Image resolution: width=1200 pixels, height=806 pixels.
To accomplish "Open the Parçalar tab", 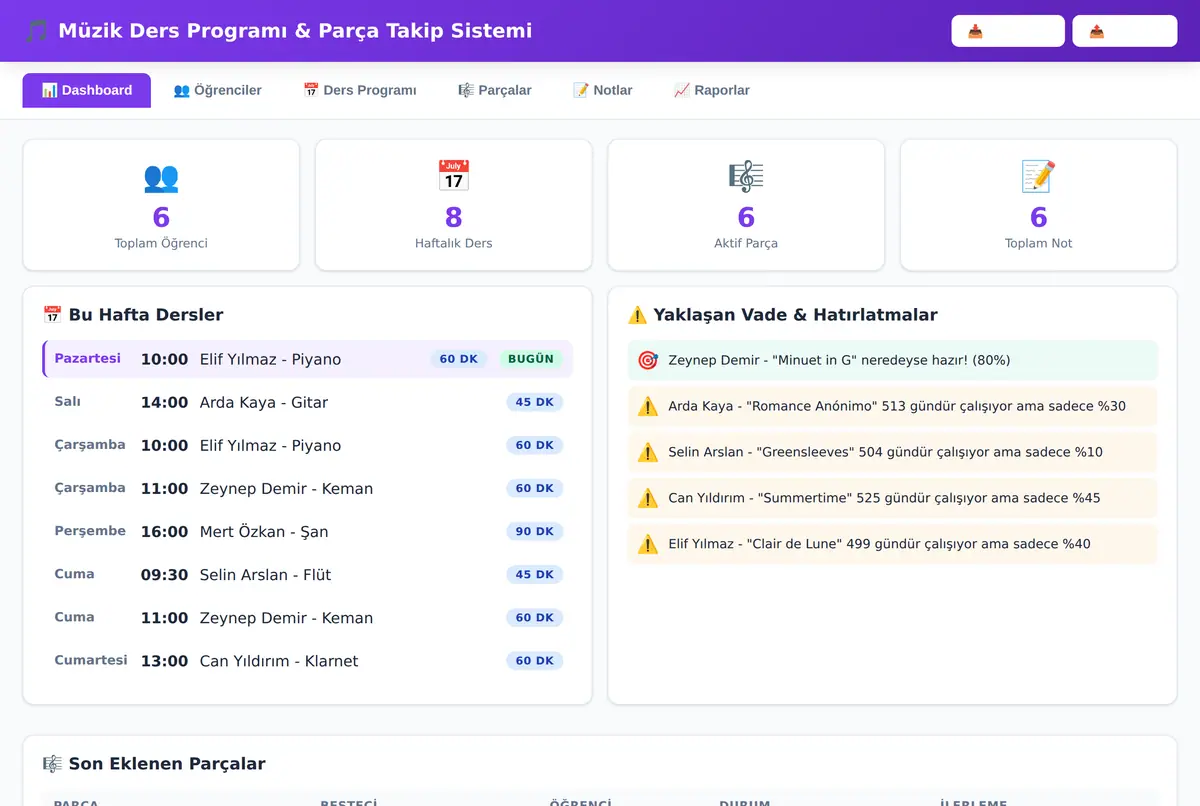I will pos(494,90).
